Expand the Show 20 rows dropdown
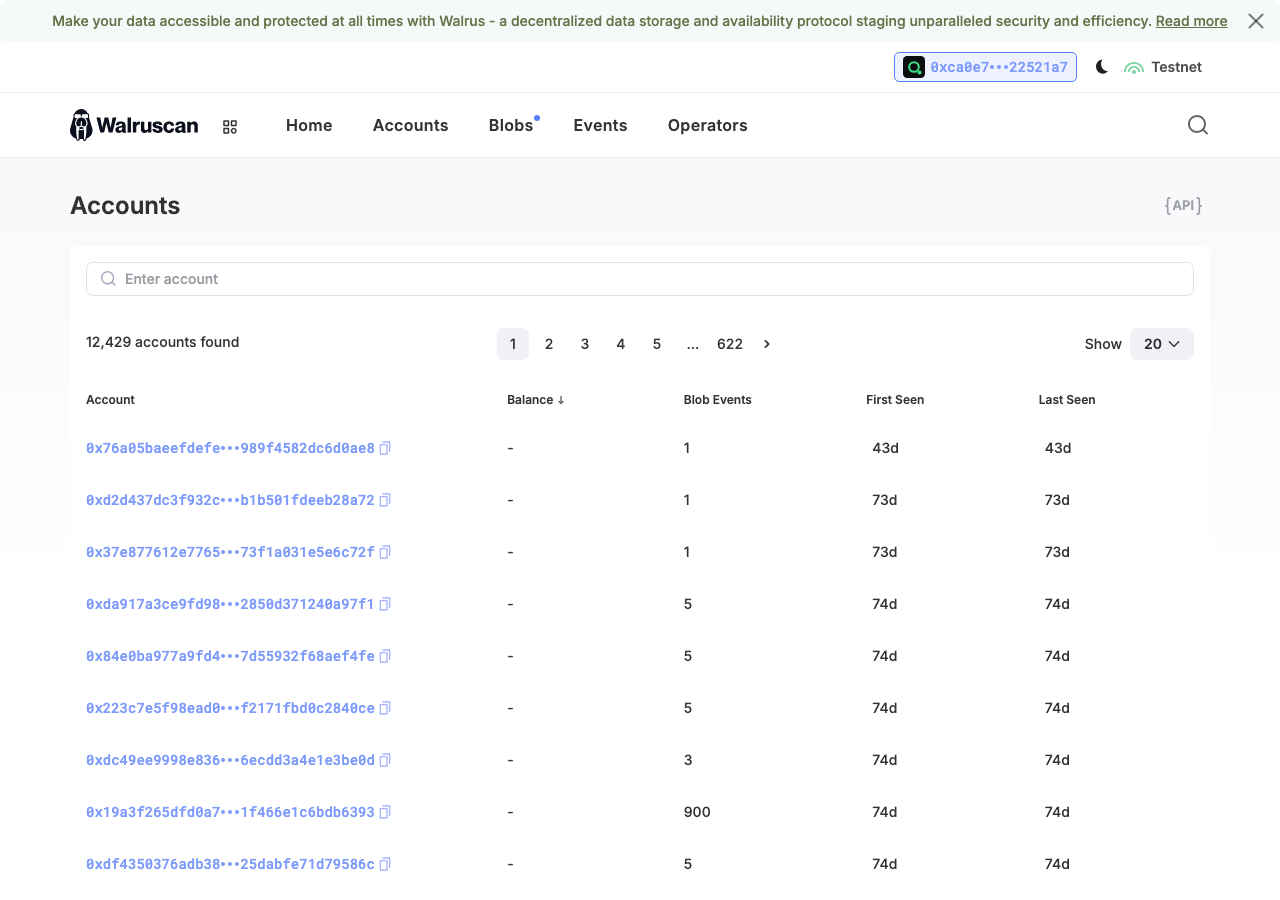The width and height of the screenshot is (1280, 900). click(1162, 344)
